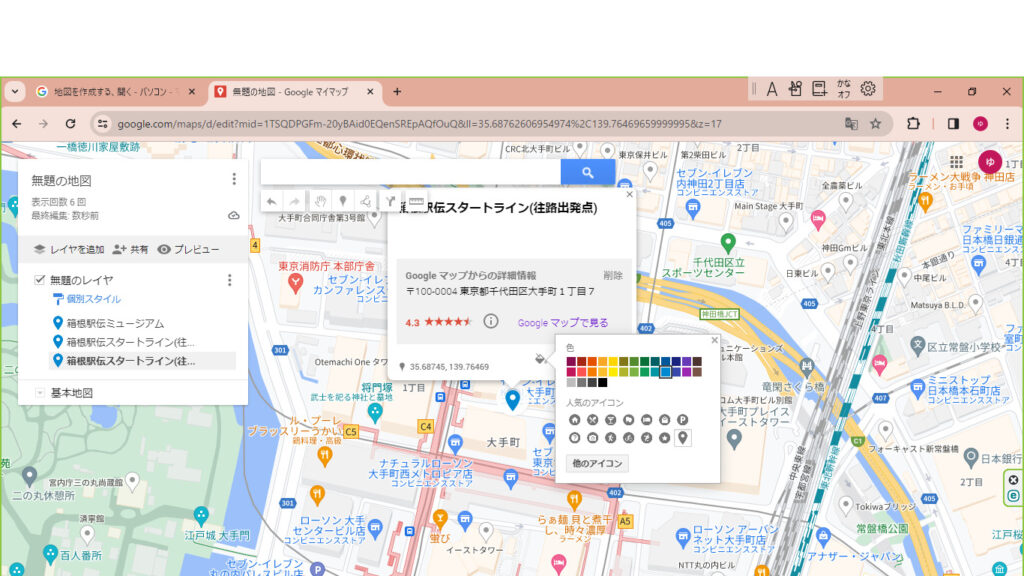Click the blue search magnifier button
The height and width of the screenshot is (576, 1024).
[588, 172]
